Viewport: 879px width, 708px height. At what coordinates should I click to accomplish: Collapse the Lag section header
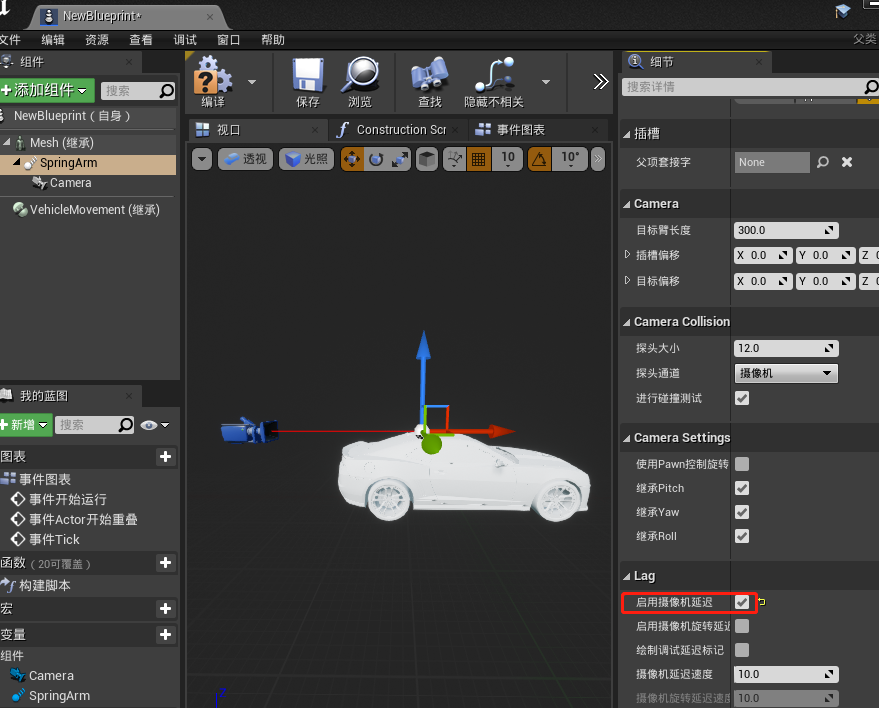(x=627, y=576)
